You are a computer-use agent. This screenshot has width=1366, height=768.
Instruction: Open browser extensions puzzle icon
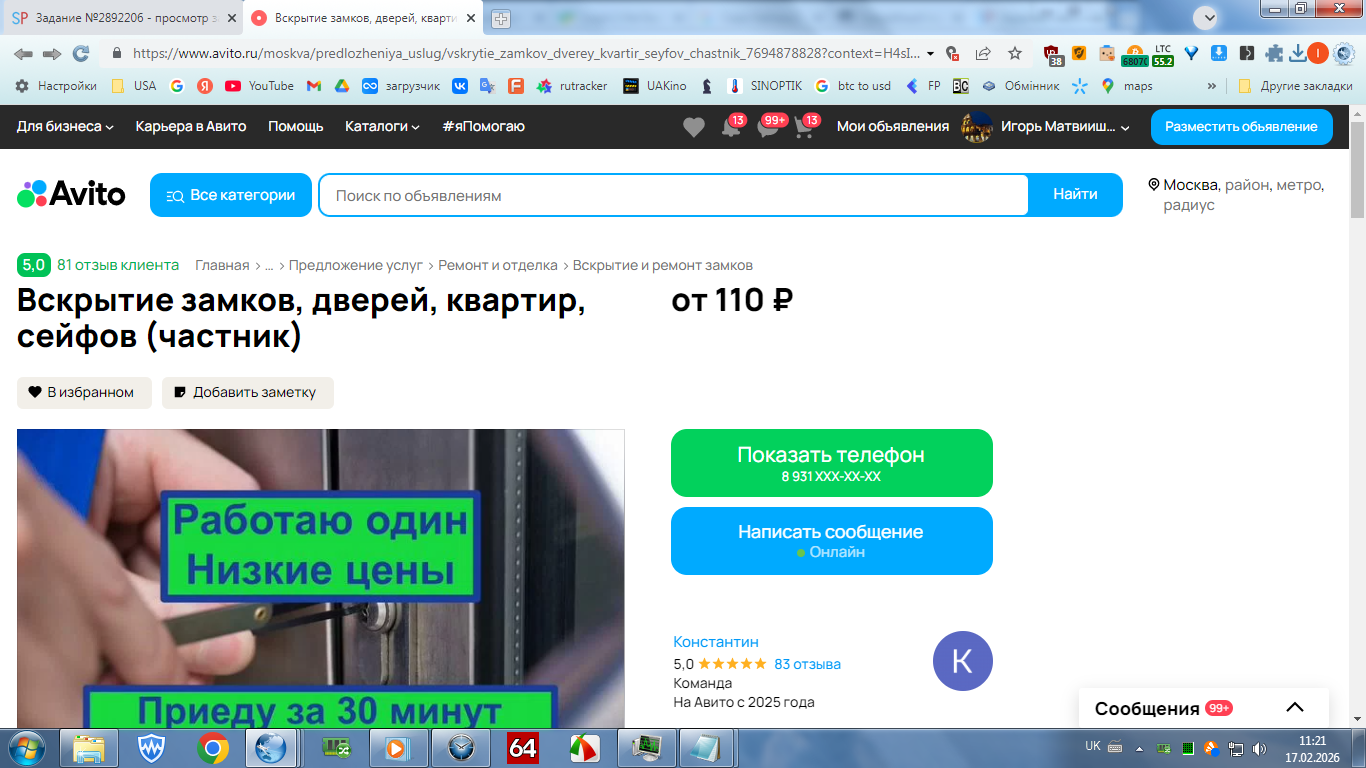point(1274,53)
